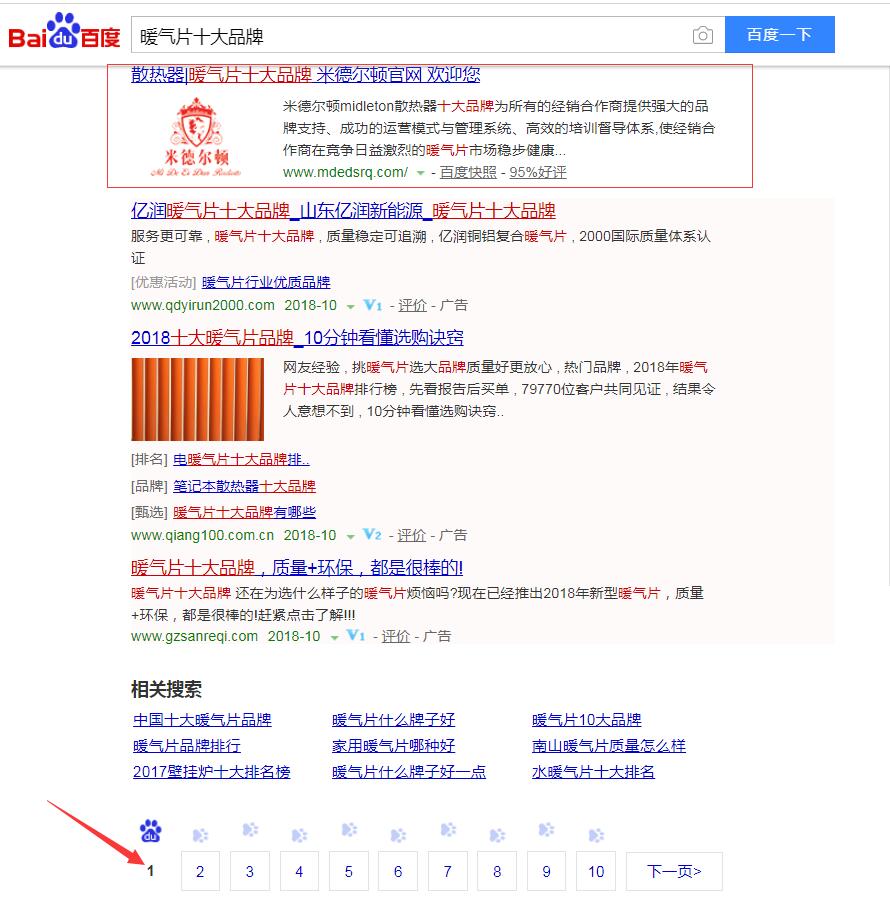Open 暖气片十大品牌，质量+环保 result title
890x920 pixels.
click(297, 567)
